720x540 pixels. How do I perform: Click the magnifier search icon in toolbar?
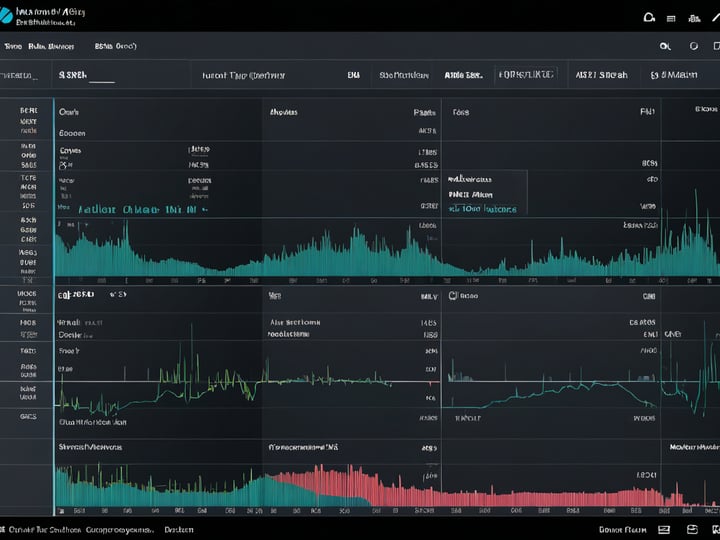pos(665,46)
